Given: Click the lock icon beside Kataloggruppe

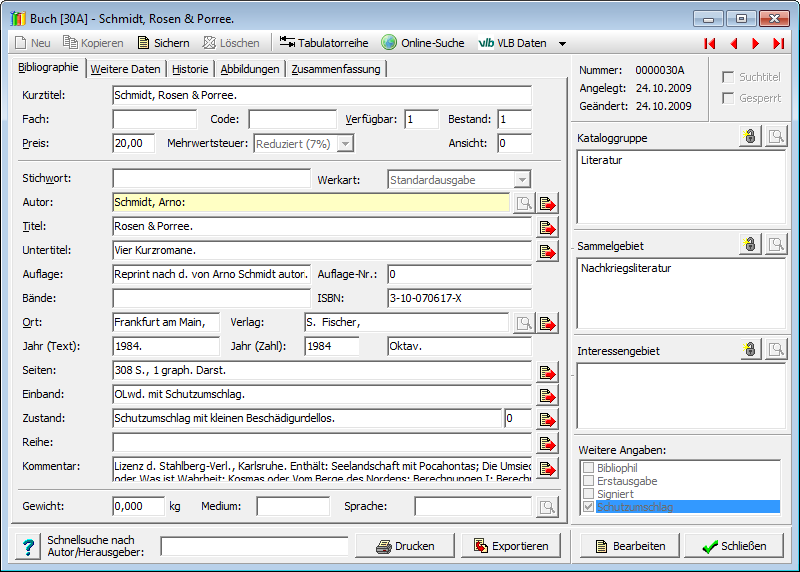Looking at the screenshot, I should coord(750,136).
